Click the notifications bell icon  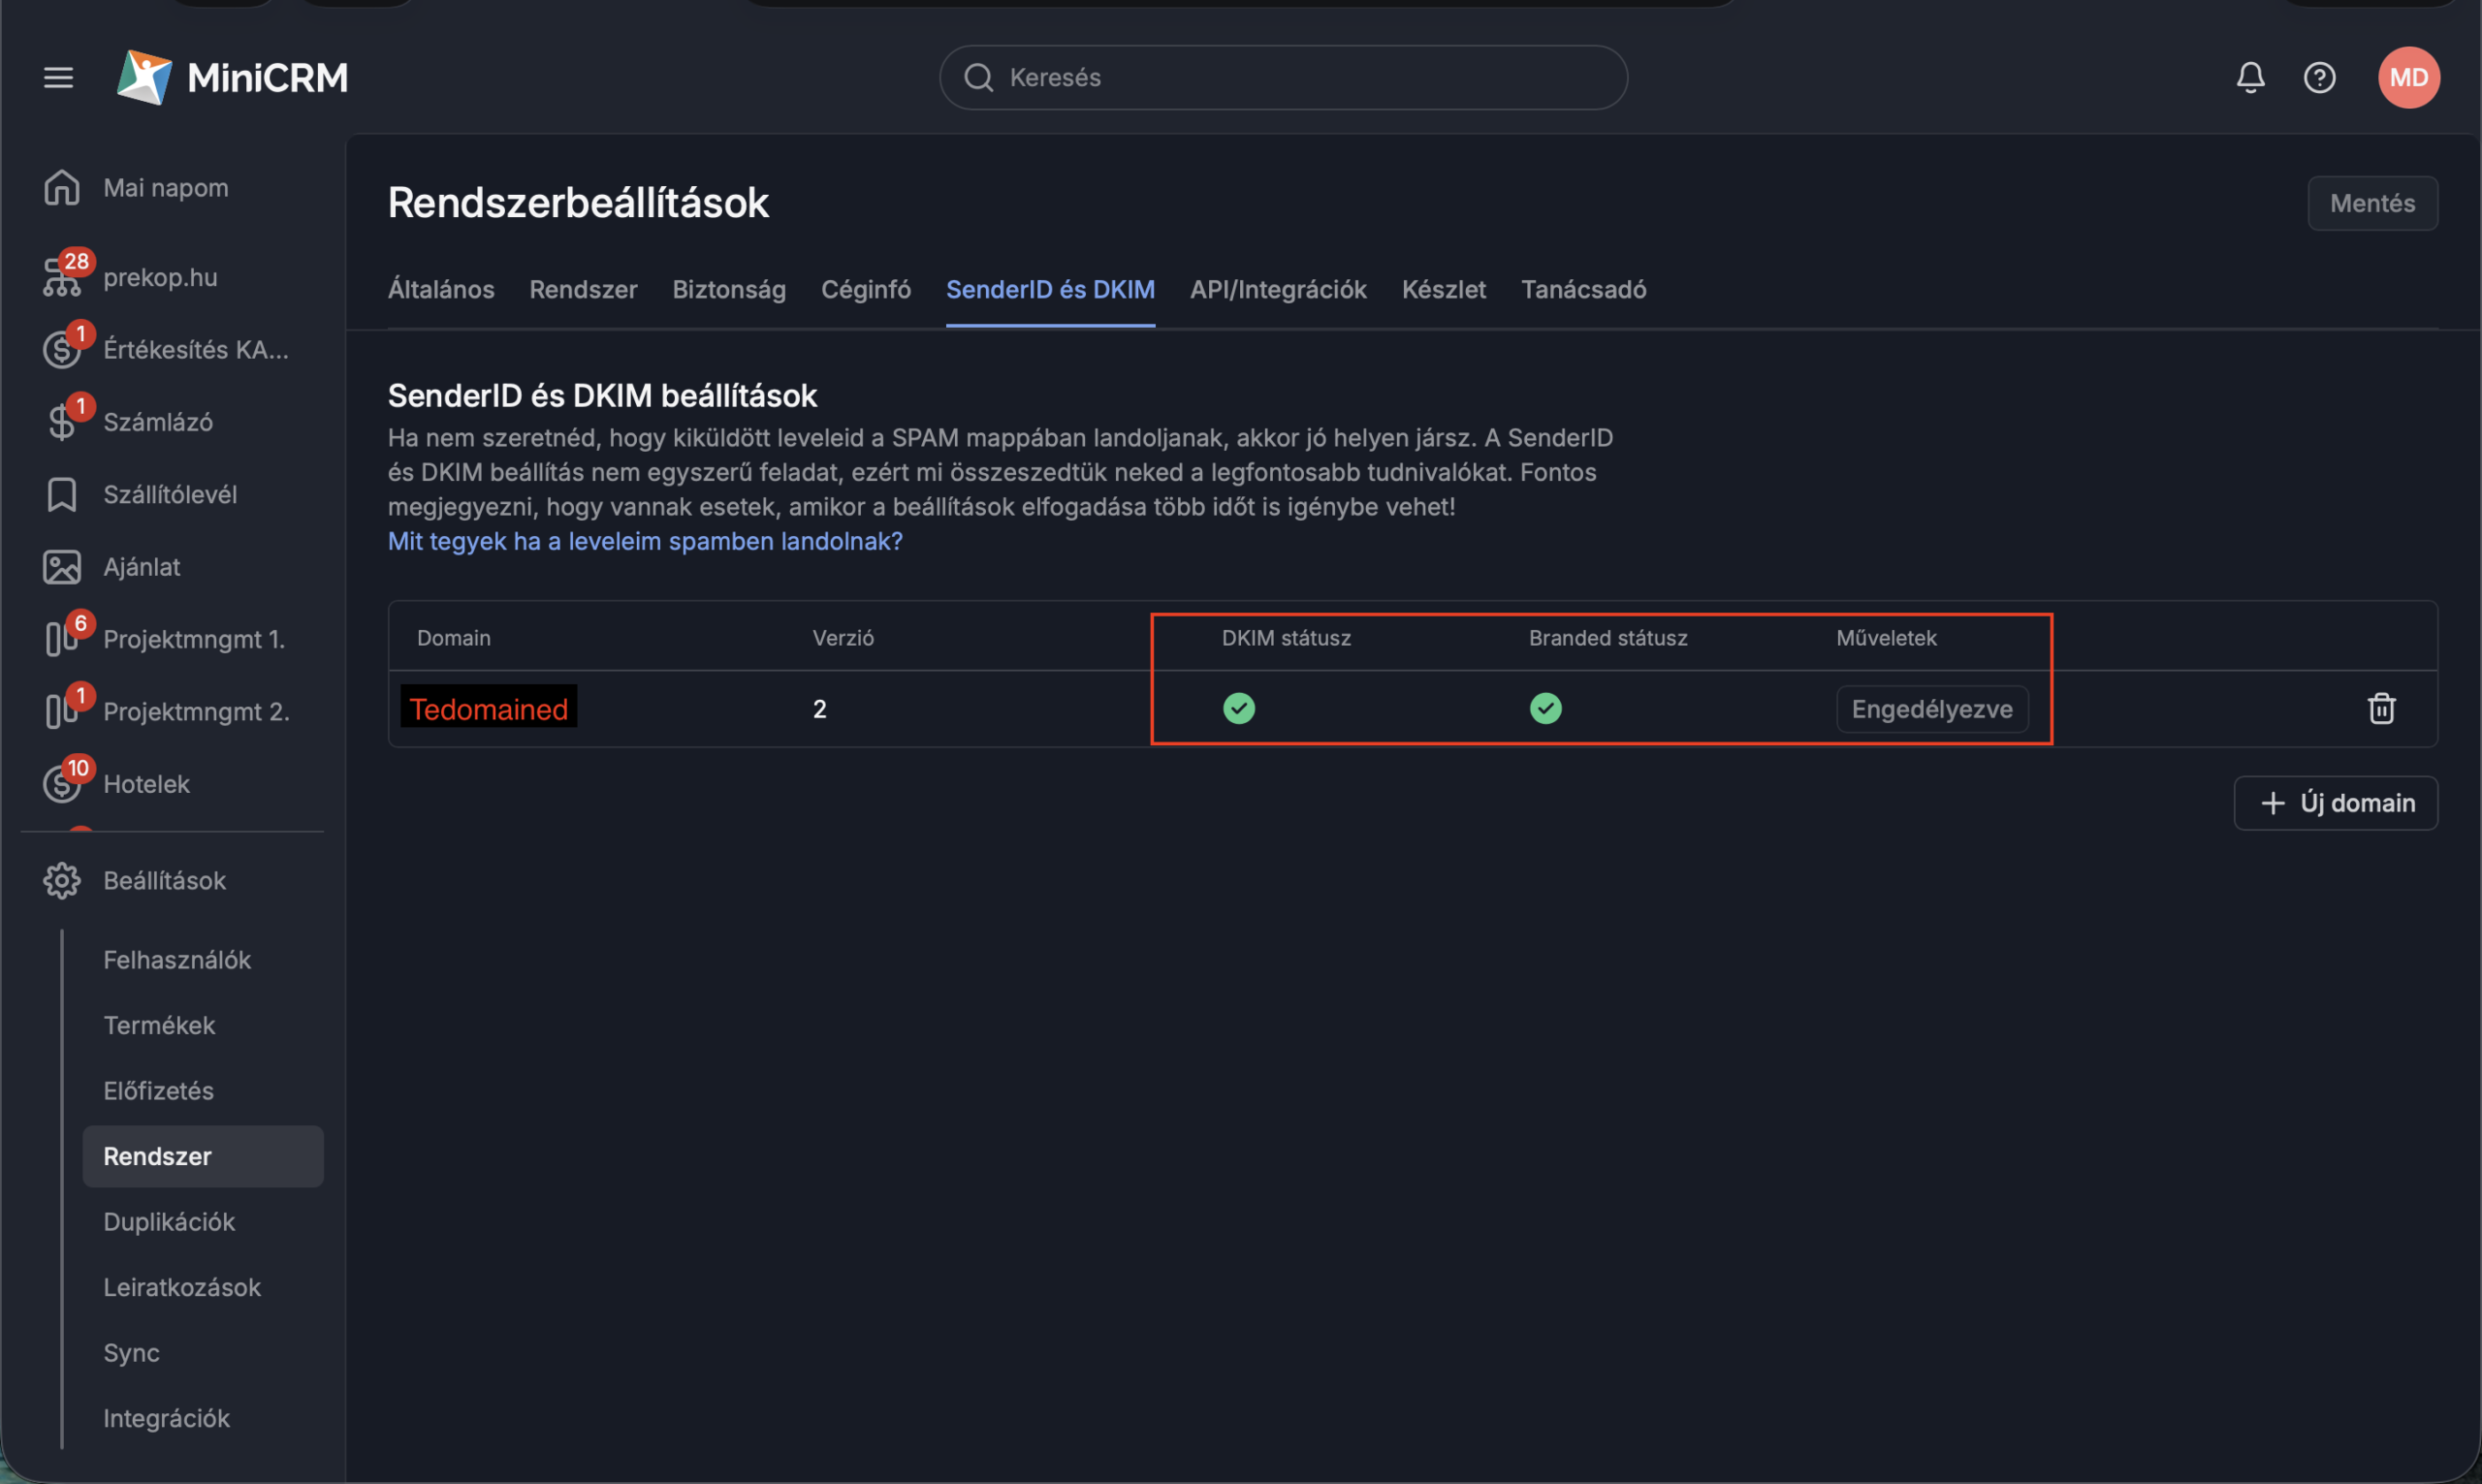[x=2250, y=77]
